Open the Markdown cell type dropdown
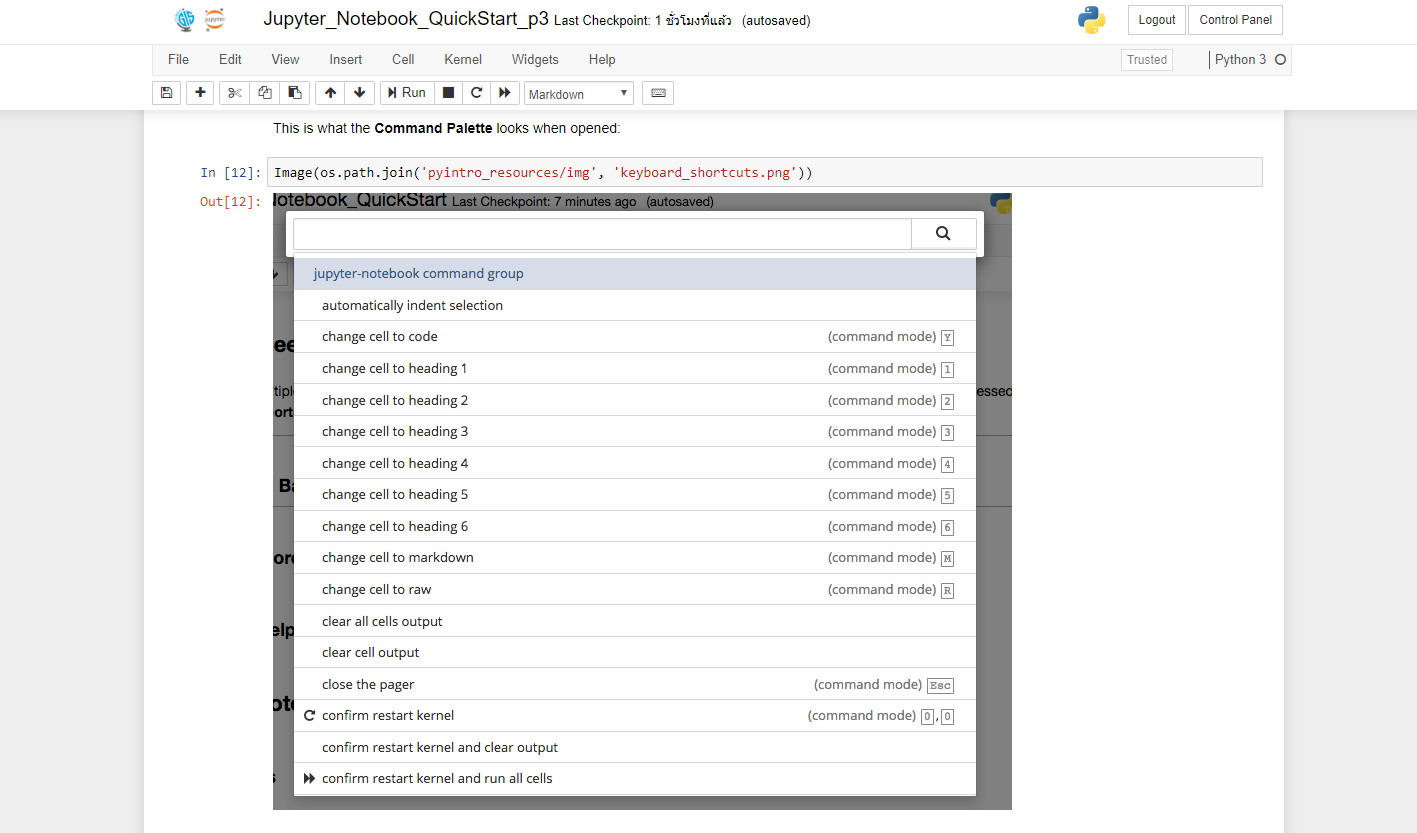1417x833 pixels. [578, 93]
